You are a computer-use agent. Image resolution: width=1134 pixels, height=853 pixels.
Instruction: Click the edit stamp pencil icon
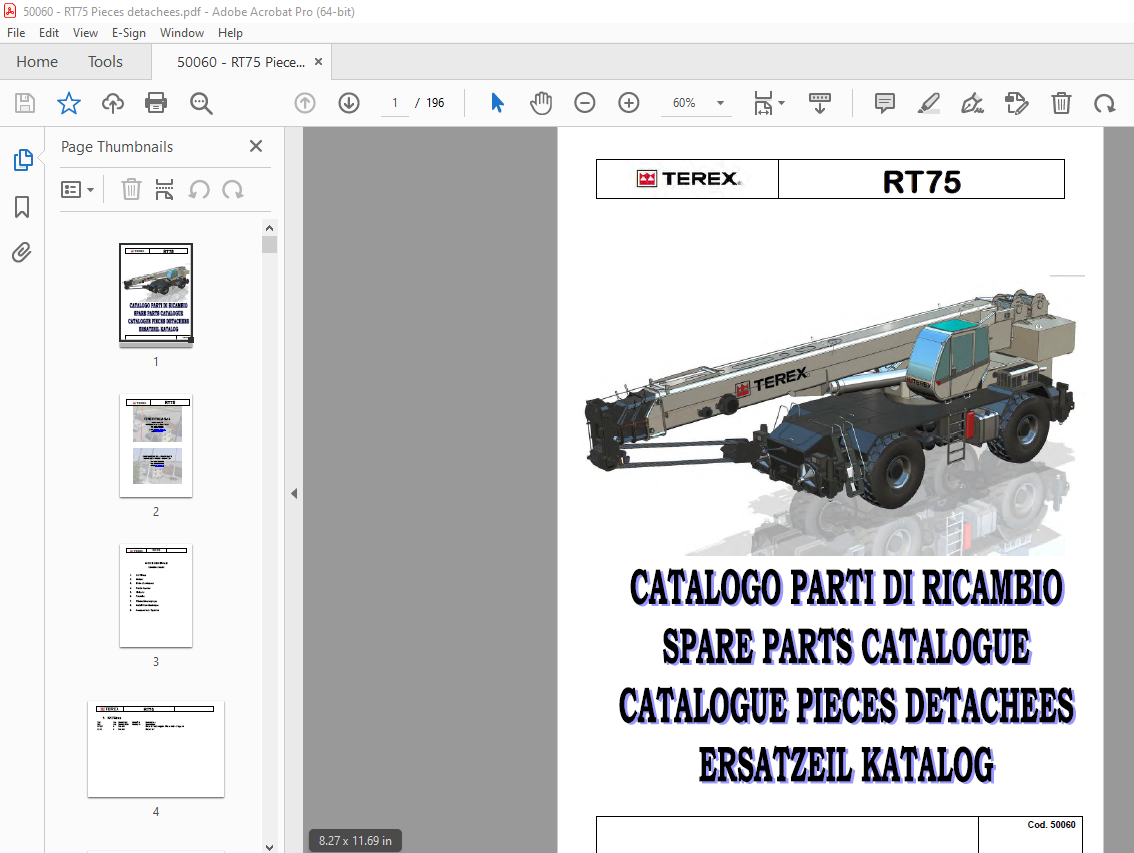click(1016, 103)
